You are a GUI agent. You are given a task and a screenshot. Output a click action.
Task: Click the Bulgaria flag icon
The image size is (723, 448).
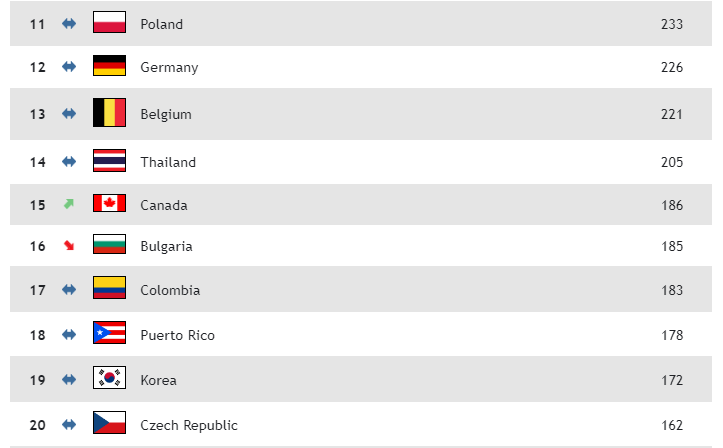109,245
